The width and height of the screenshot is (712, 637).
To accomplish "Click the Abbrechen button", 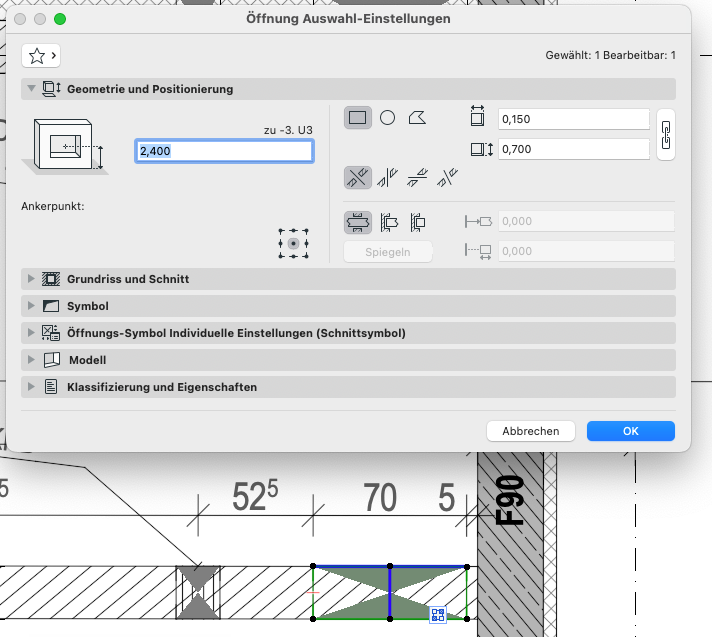I will [530, 431].
